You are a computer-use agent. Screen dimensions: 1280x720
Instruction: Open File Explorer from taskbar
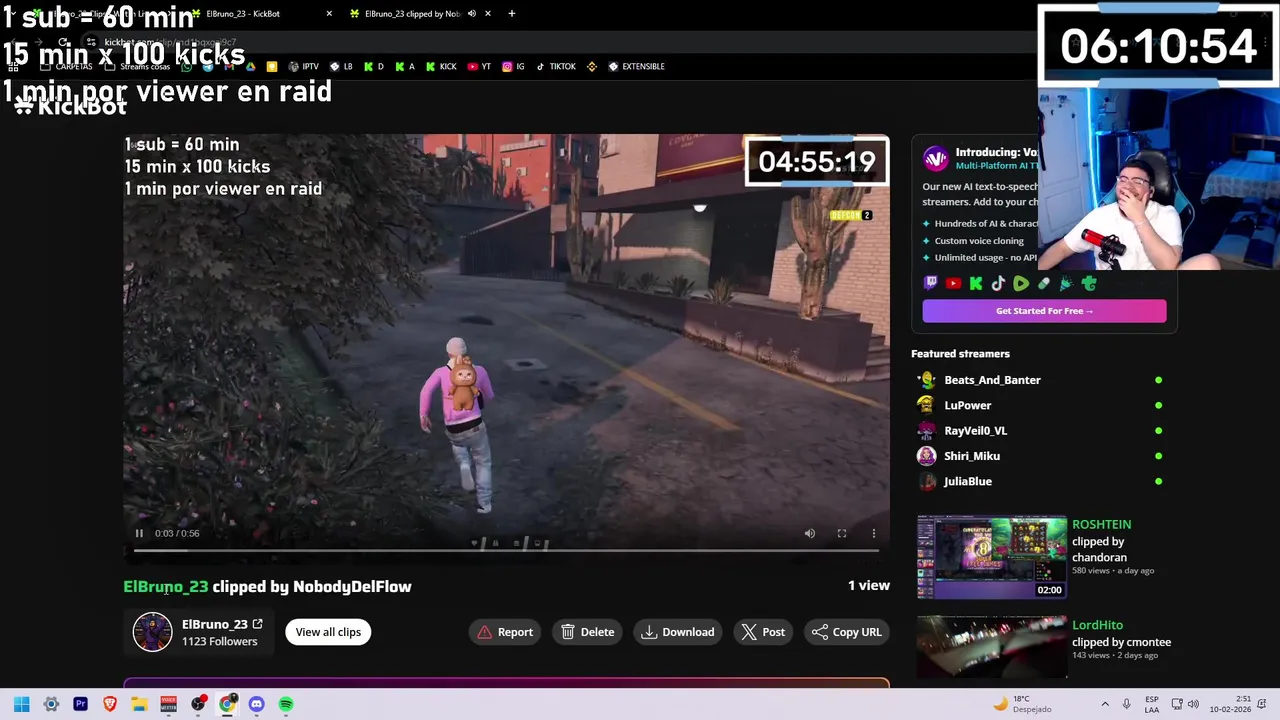(x=139, y=704)
